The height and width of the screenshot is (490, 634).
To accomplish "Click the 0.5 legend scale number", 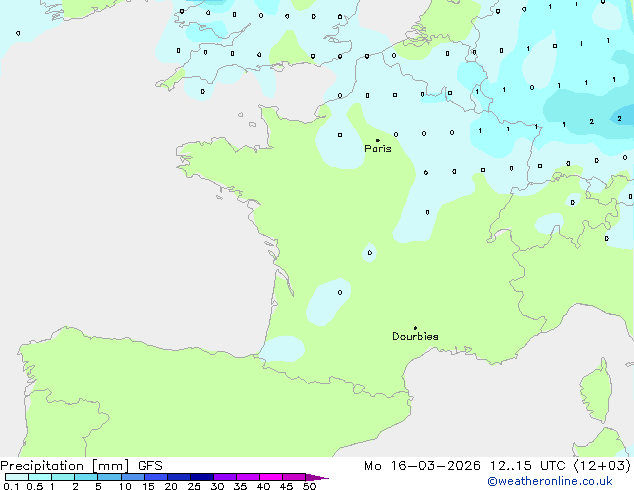I will click(x=35, y=486).
